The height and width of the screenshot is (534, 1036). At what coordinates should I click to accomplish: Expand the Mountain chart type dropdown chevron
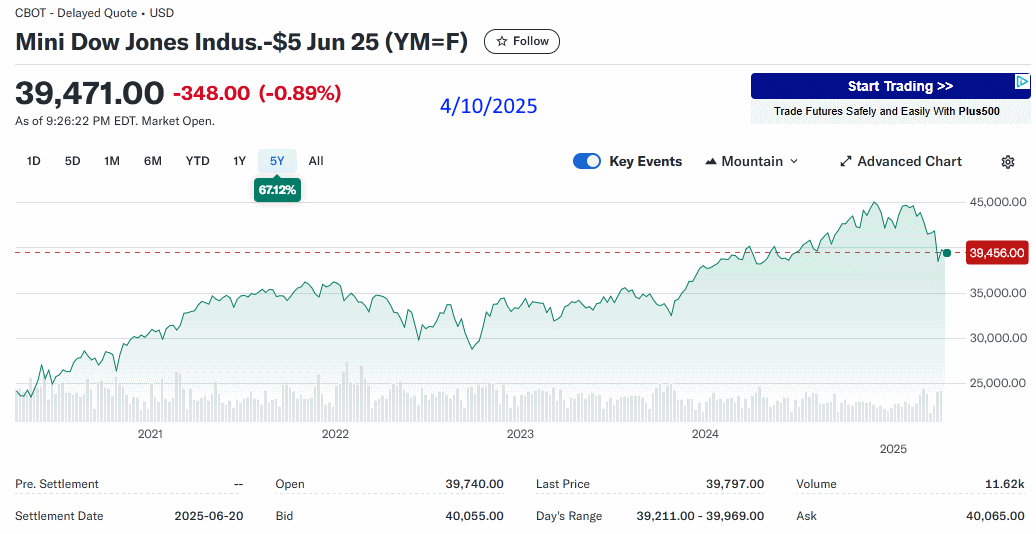[x=794, y=161]
